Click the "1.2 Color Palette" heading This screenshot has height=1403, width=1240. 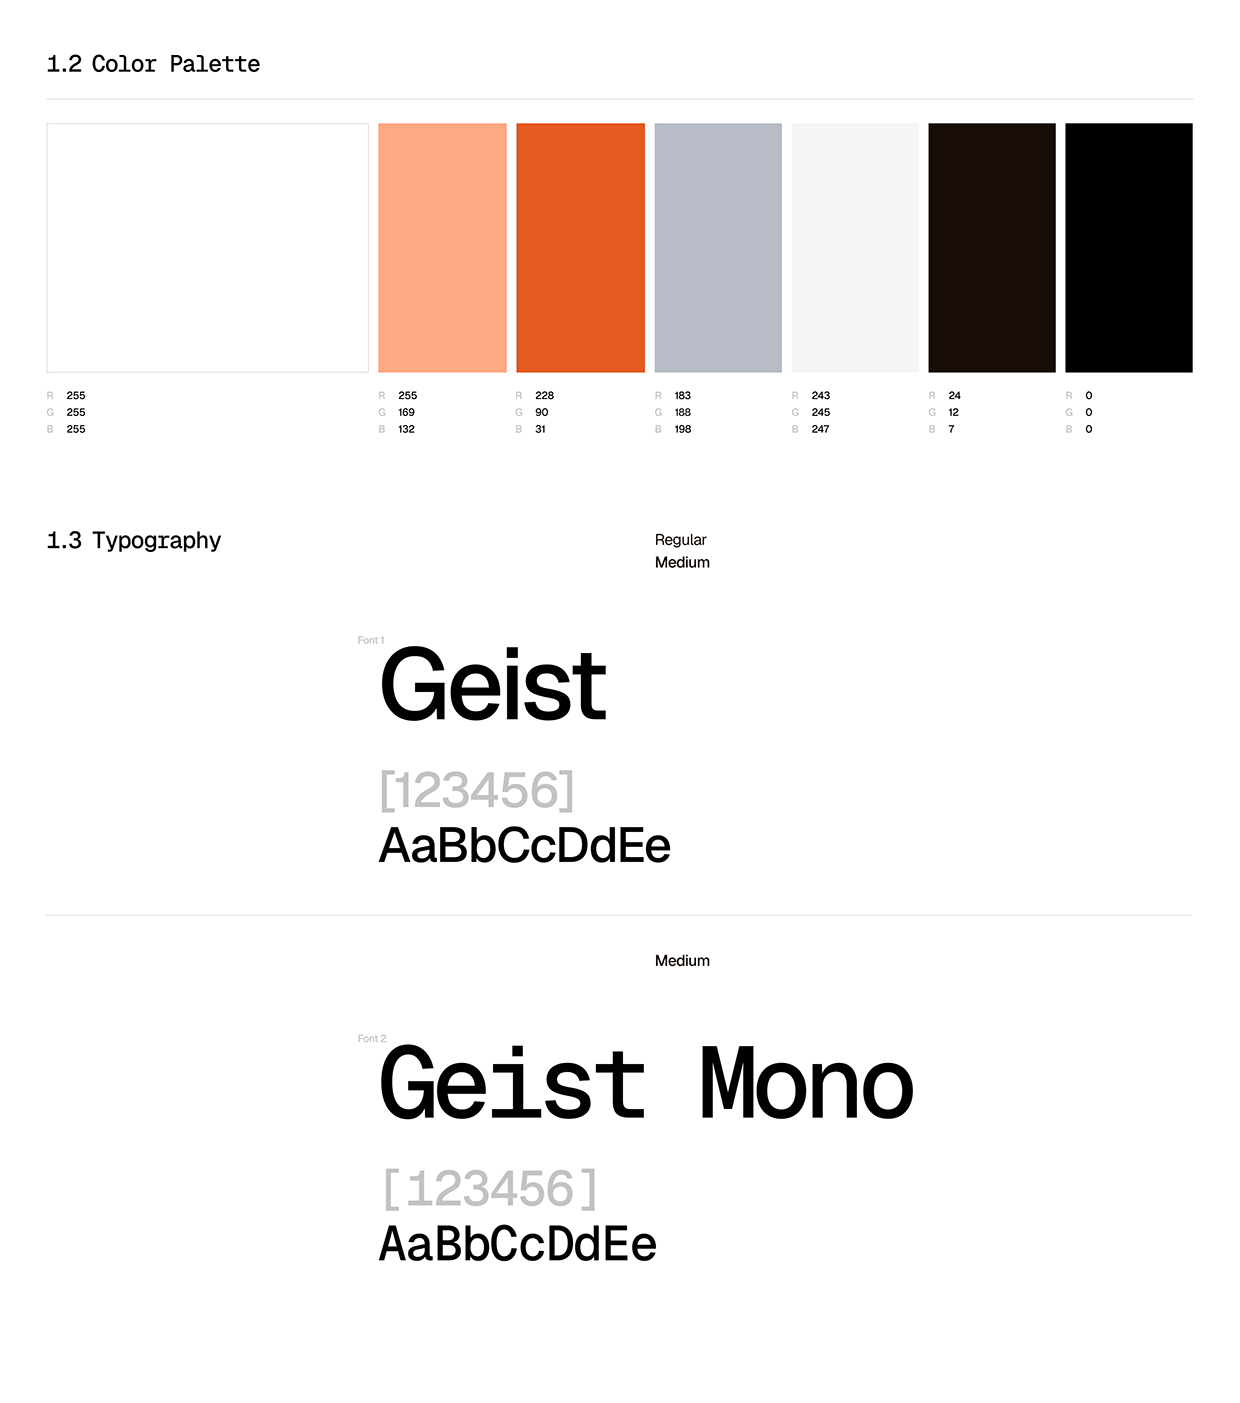[153, 64]
